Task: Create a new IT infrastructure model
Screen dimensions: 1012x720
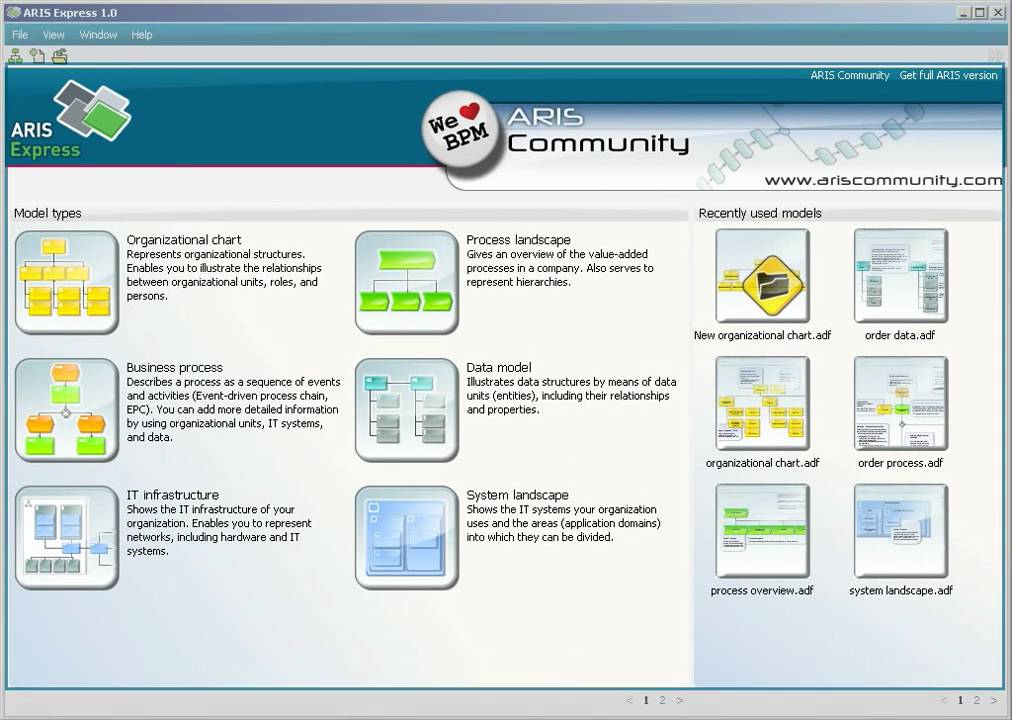Action: 66,538
